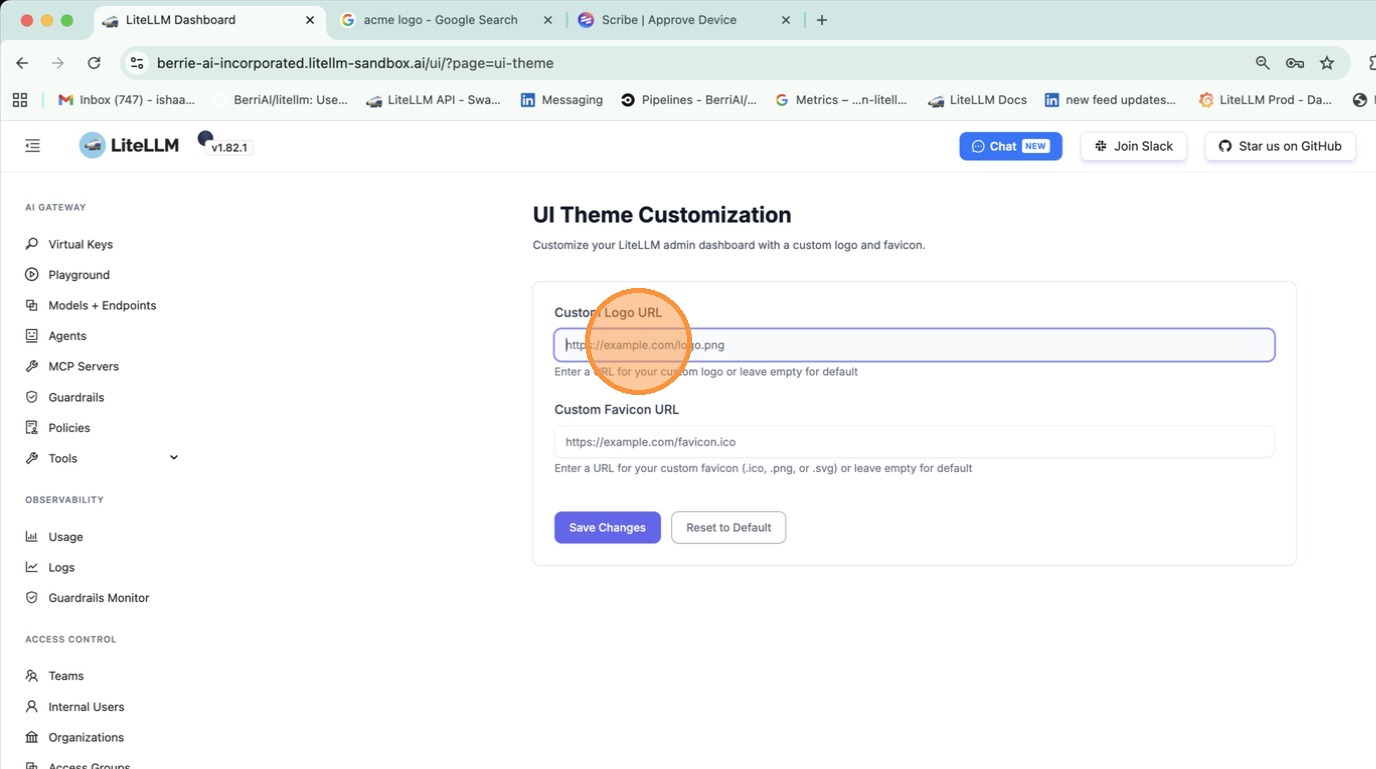Click the Guardrails Monitor shield icon
Viewport: 1376px width, 769px height.
(32, 598)
